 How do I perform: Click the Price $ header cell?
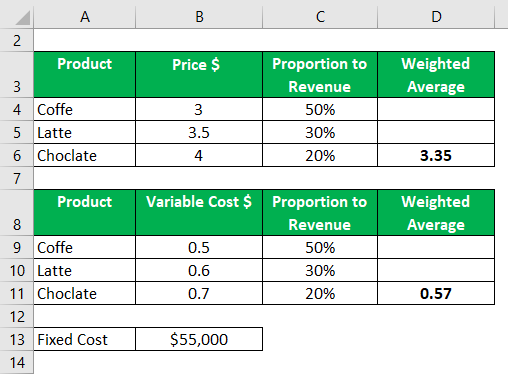click(199, 75)
